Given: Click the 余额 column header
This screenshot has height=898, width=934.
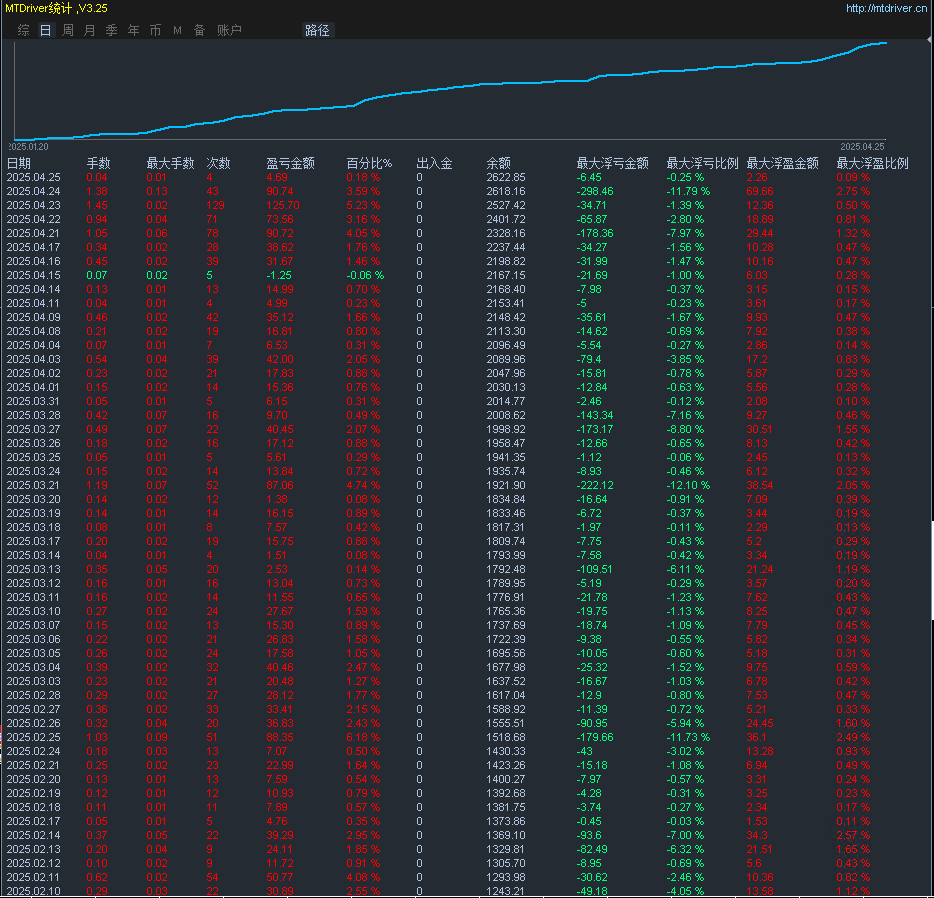Looking at the screenshot, I should 498,163.
